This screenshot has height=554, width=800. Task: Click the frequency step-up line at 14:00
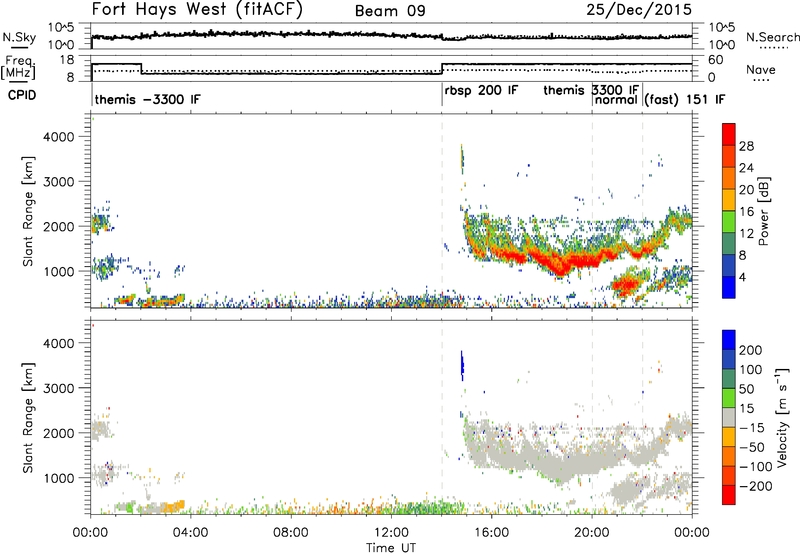click(x=442, y=69)
